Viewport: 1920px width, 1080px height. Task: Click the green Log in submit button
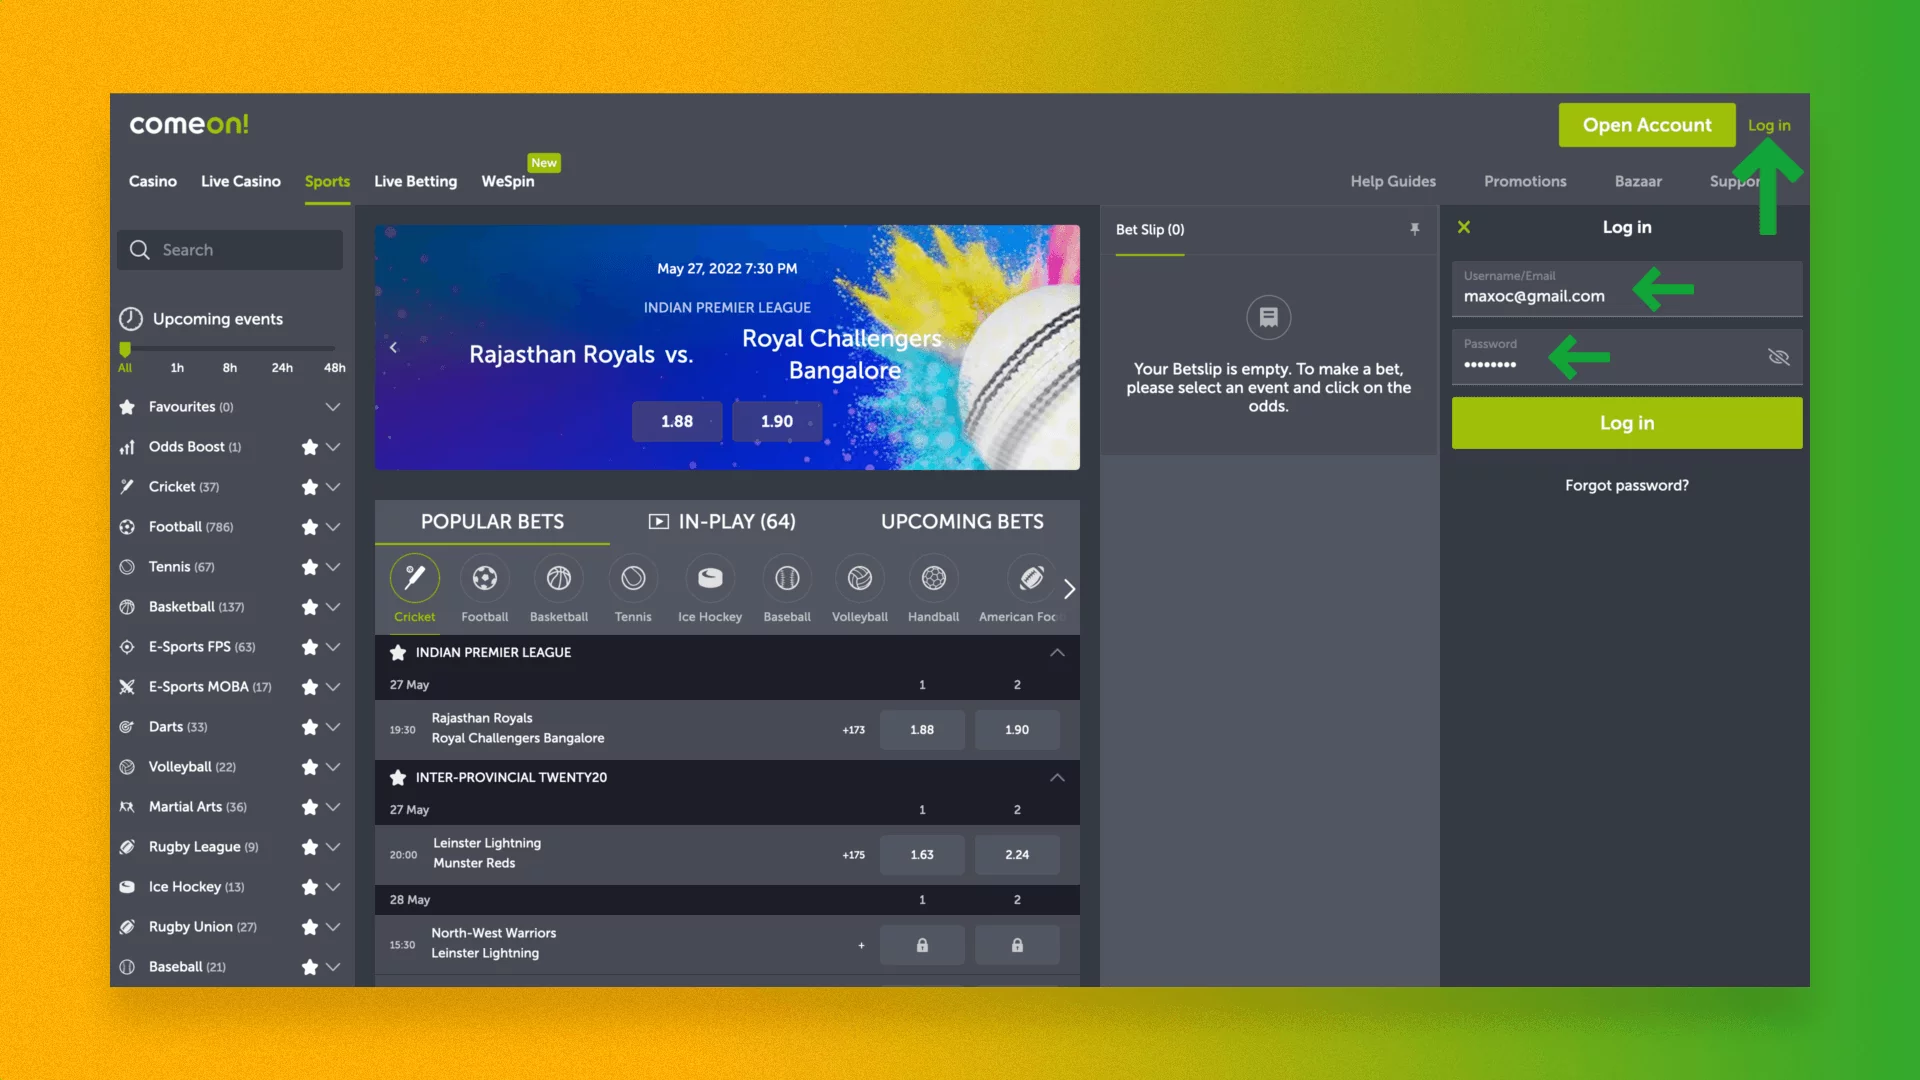point(1627,423)
